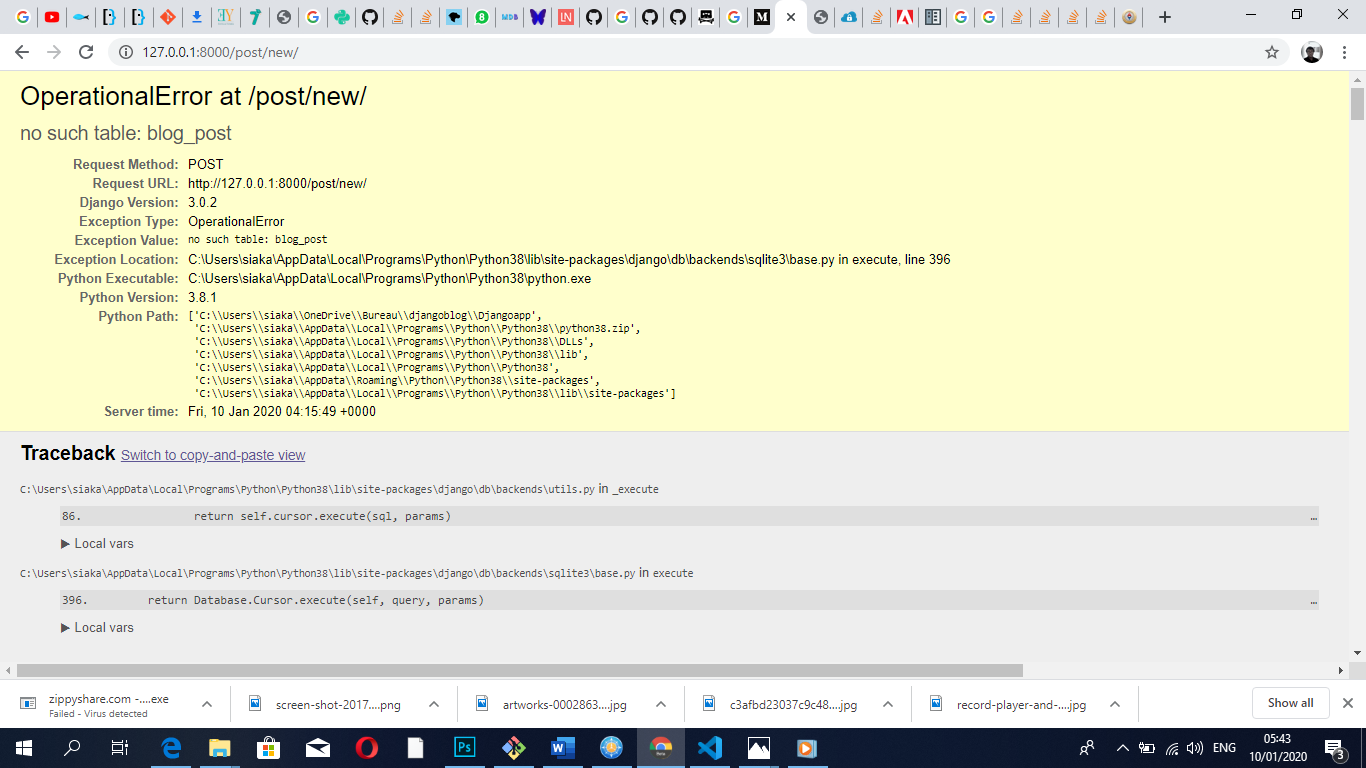Open options for screen-shot-2017 png download

pyautogui.click(x=434, y=704)
